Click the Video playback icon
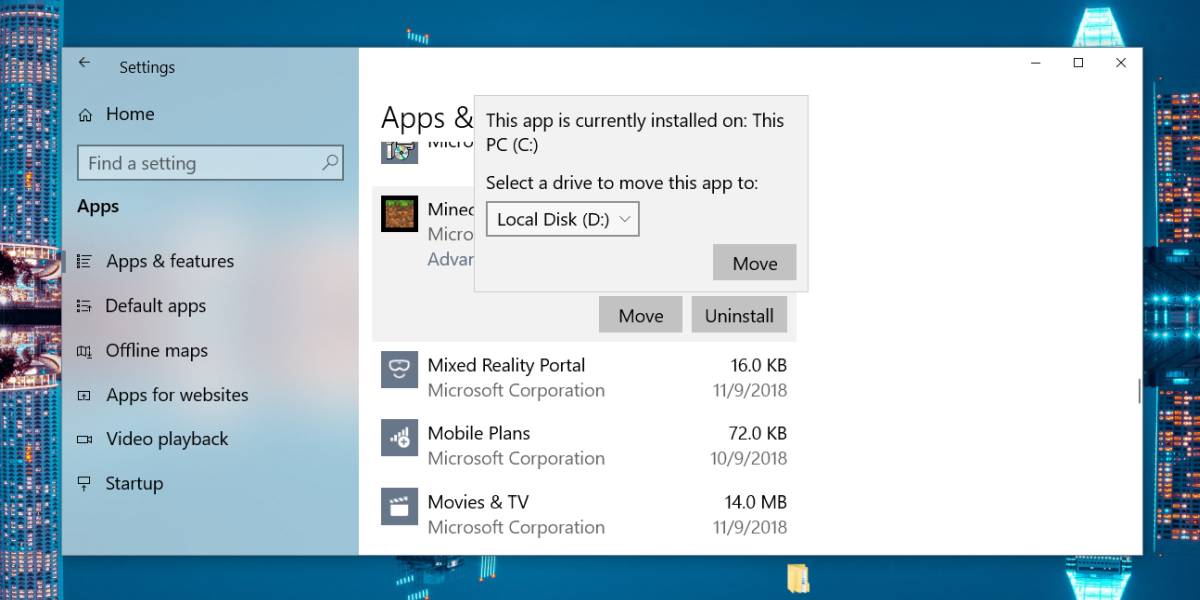Image resolution: width=1200 pixels, height=600 pixels. 85,440
